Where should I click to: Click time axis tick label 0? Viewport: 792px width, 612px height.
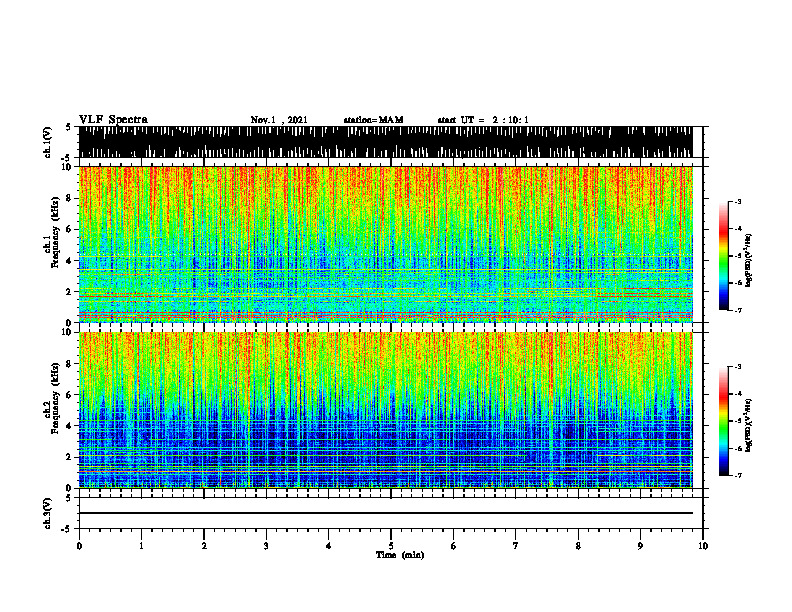pyautogui.click(x=79, y=546)
